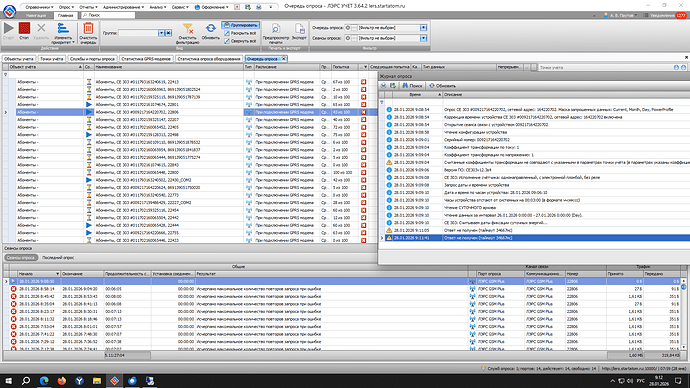Switch to Службы и порты опроса tab
Screen dimensions: 690x388
(92, 59)
